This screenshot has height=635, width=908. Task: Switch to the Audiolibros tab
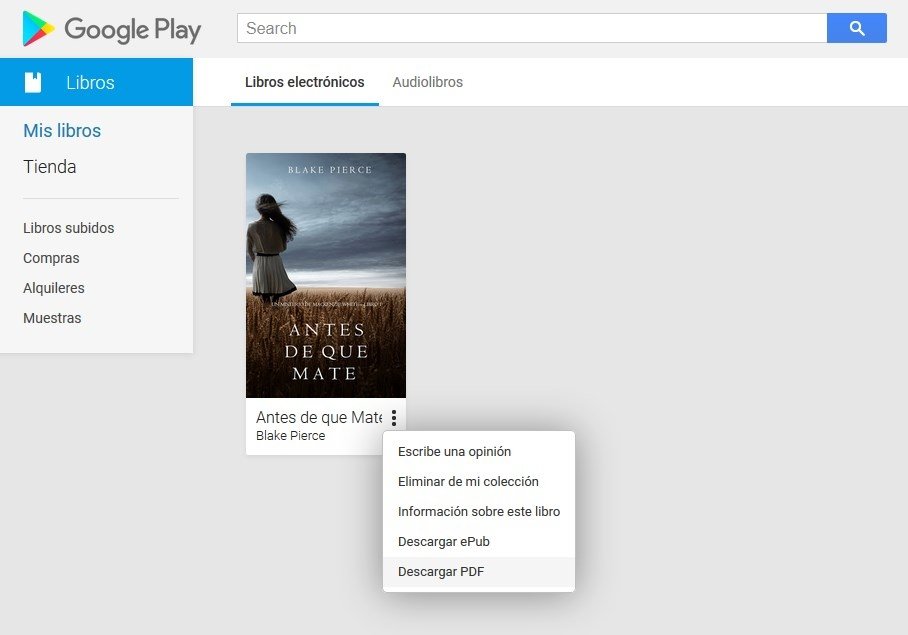[x=427, y=82]
